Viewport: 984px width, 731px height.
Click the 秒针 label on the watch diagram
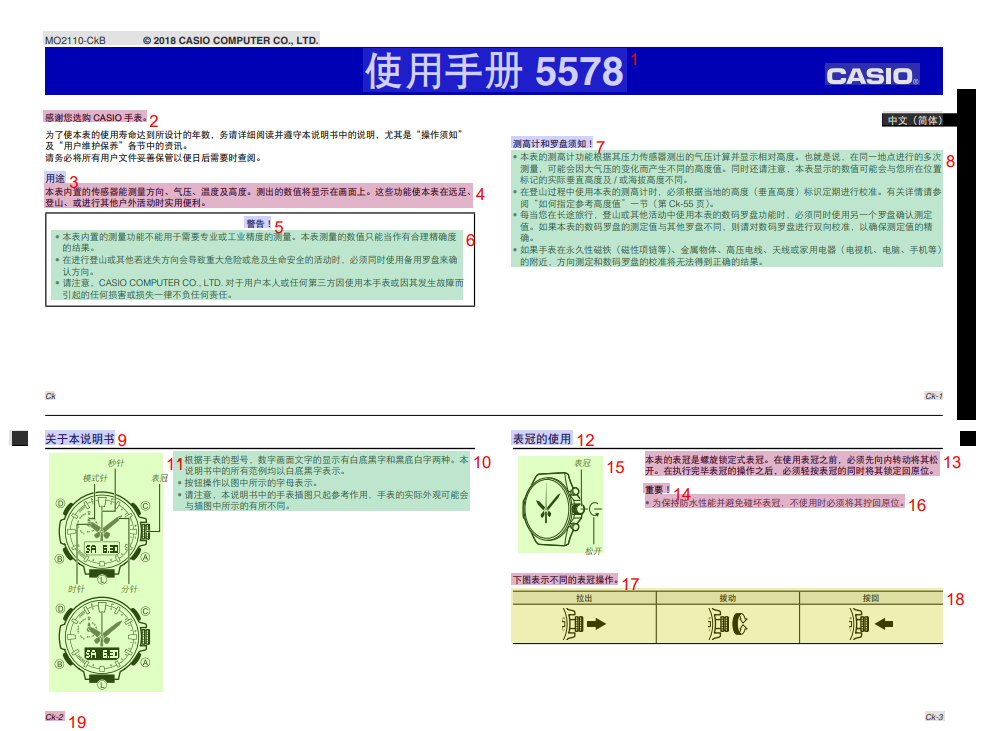(116, 463)
